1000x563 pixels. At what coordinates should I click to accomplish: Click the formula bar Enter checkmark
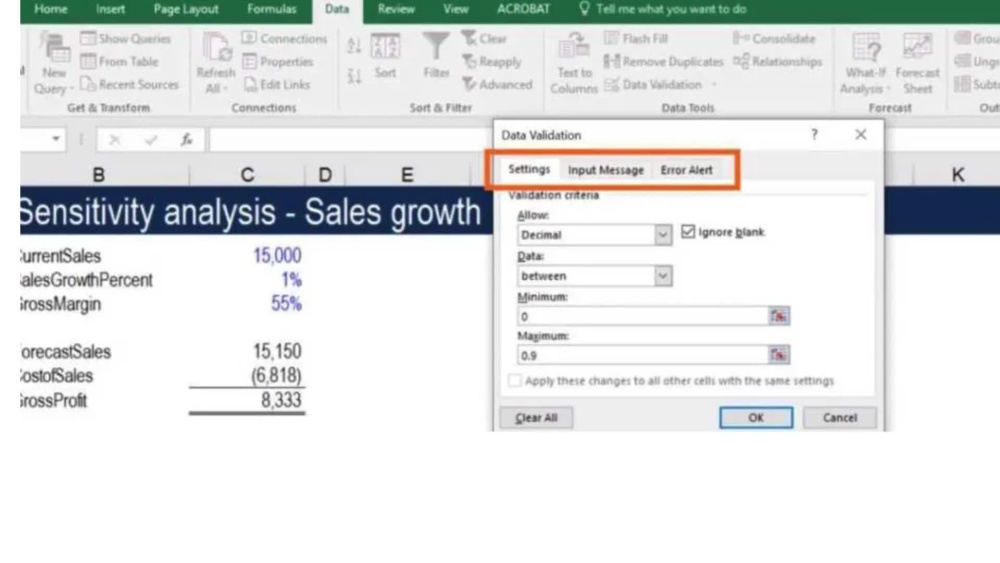151,140
